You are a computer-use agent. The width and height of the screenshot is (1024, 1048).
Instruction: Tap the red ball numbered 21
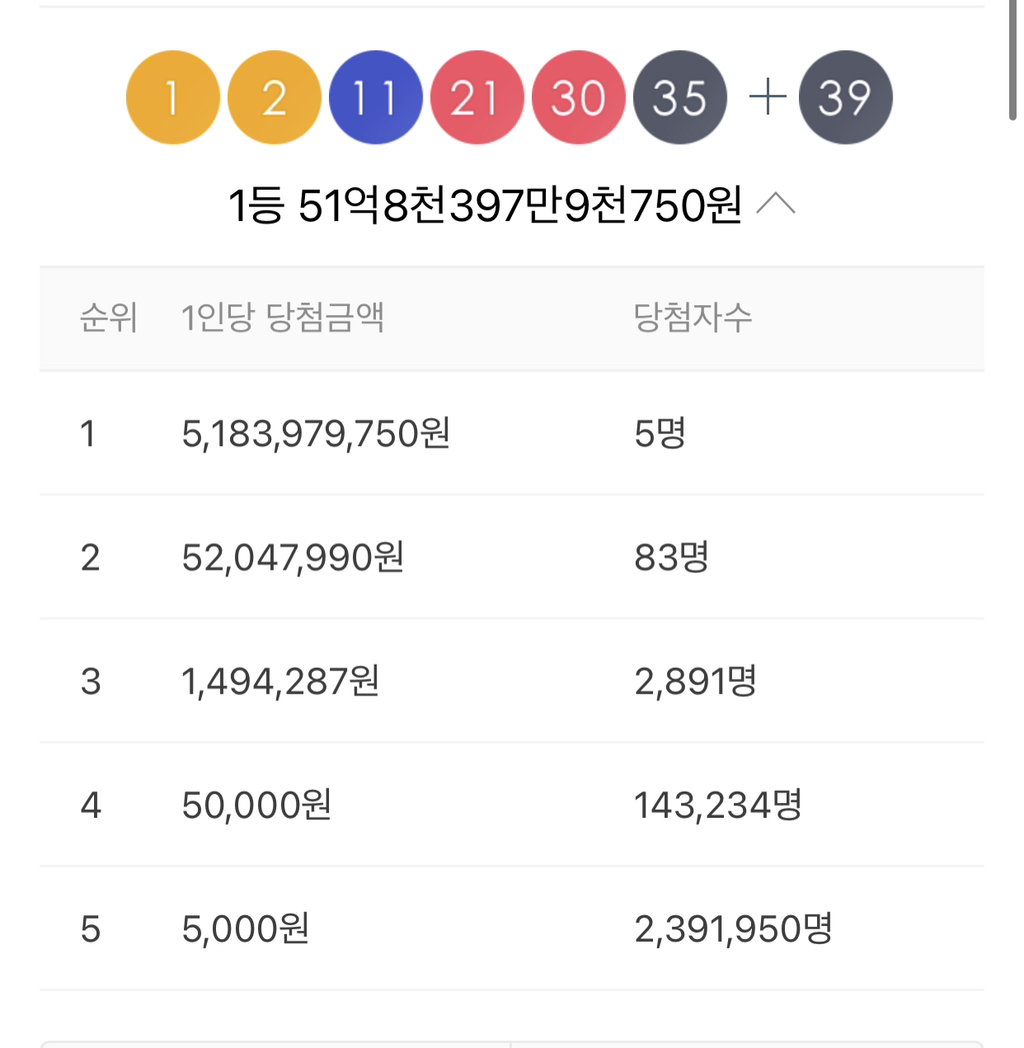(x=477, y=98)
